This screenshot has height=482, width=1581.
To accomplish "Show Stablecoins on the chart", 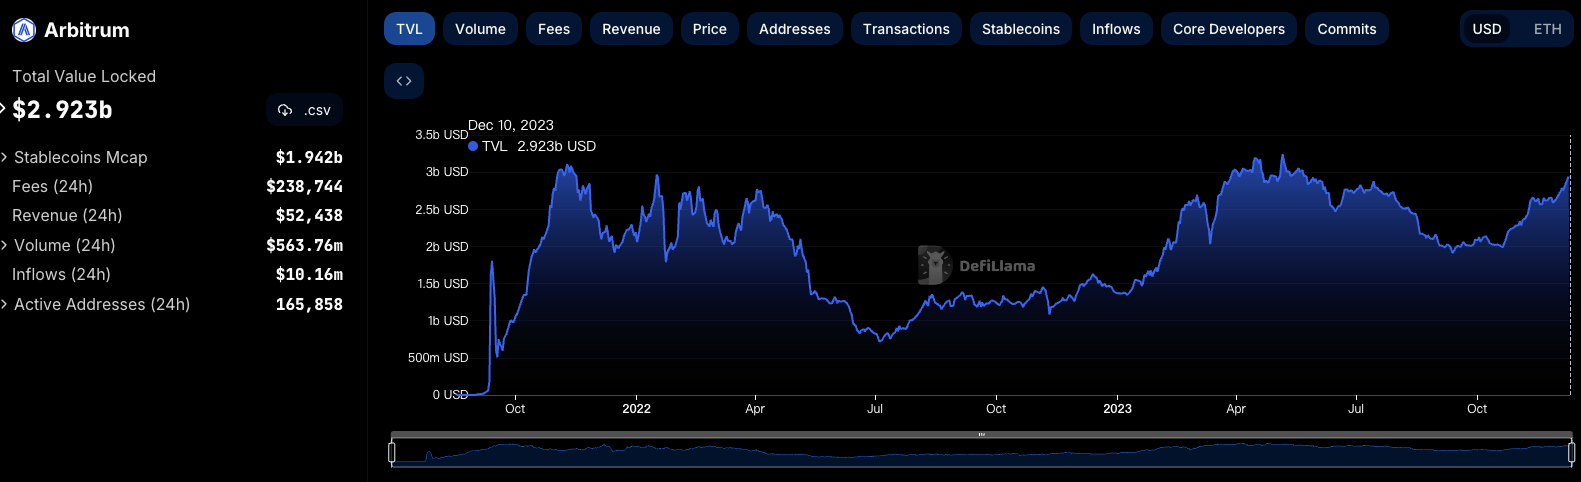I will point(1020,29).
